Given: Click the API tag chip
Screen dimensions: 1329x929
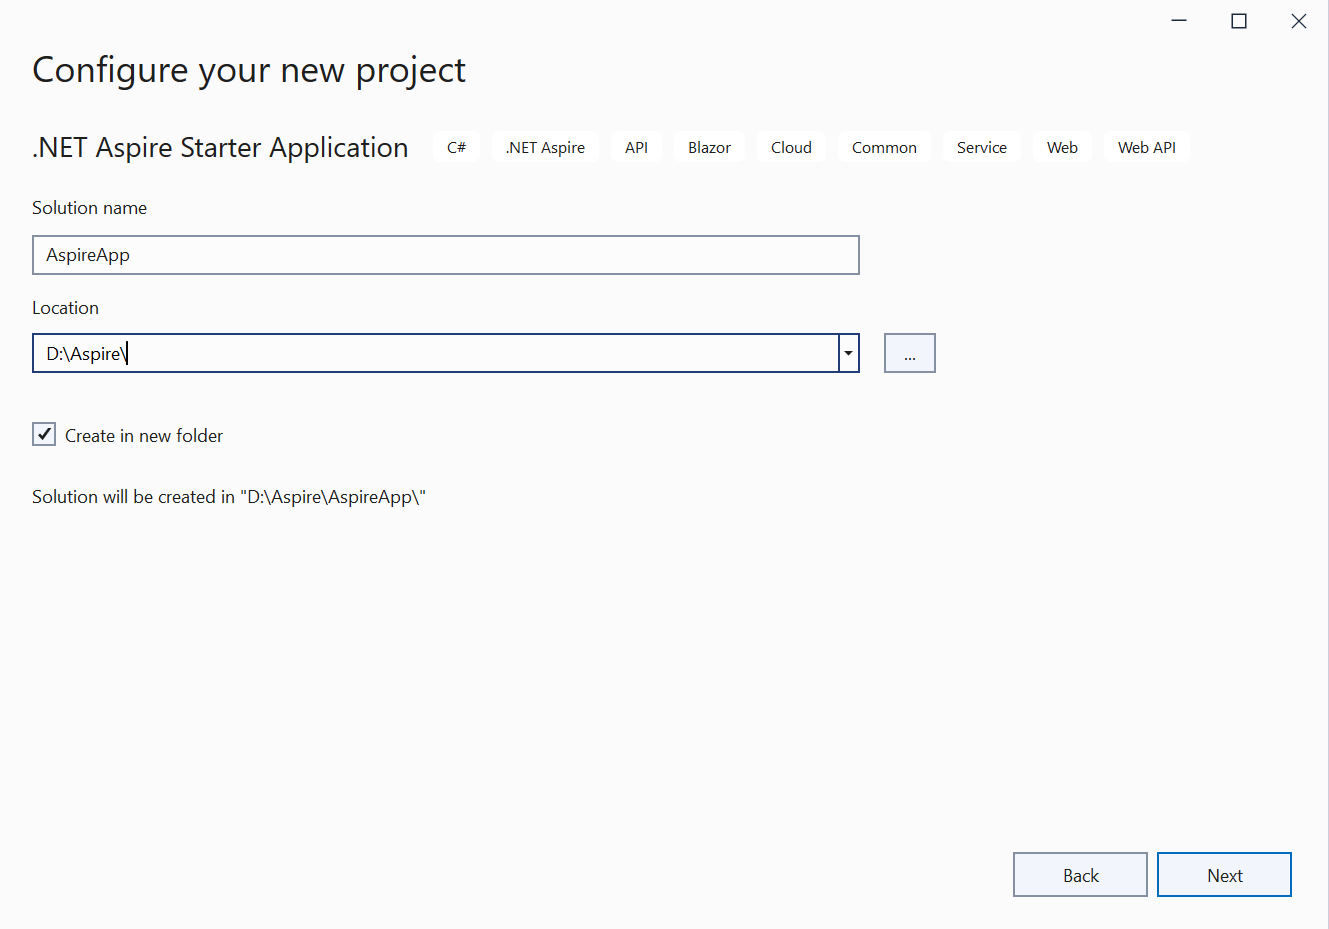Looking at the screenshot, I should tap(636, 147).
